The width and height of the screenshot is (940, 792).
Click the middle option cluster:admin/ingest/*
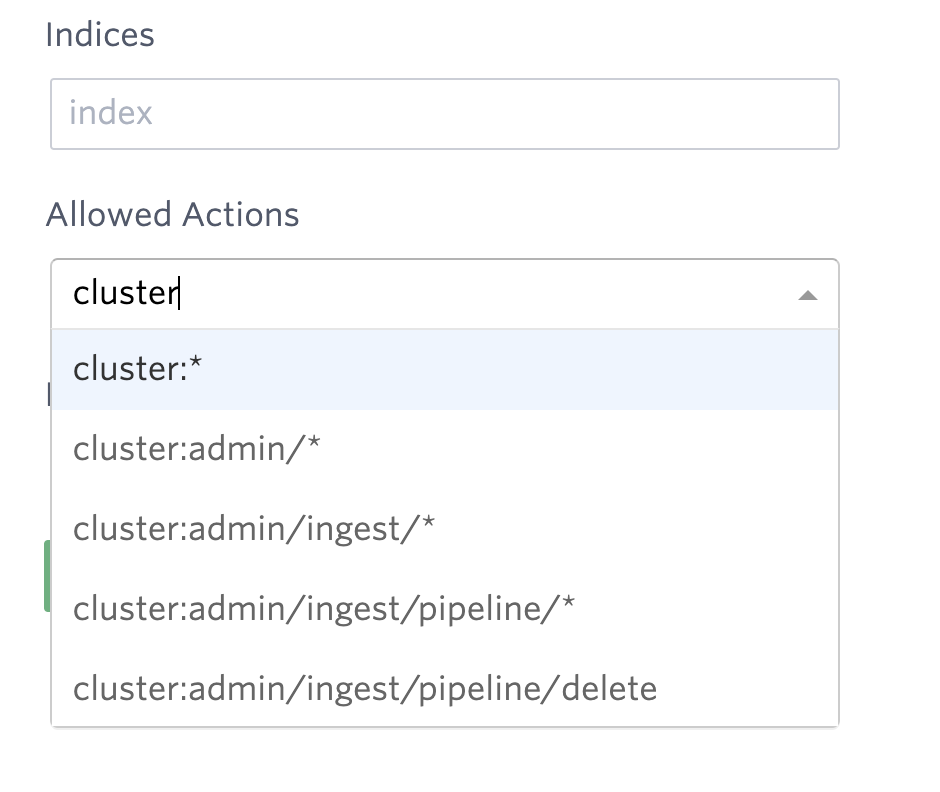[253, 528]
